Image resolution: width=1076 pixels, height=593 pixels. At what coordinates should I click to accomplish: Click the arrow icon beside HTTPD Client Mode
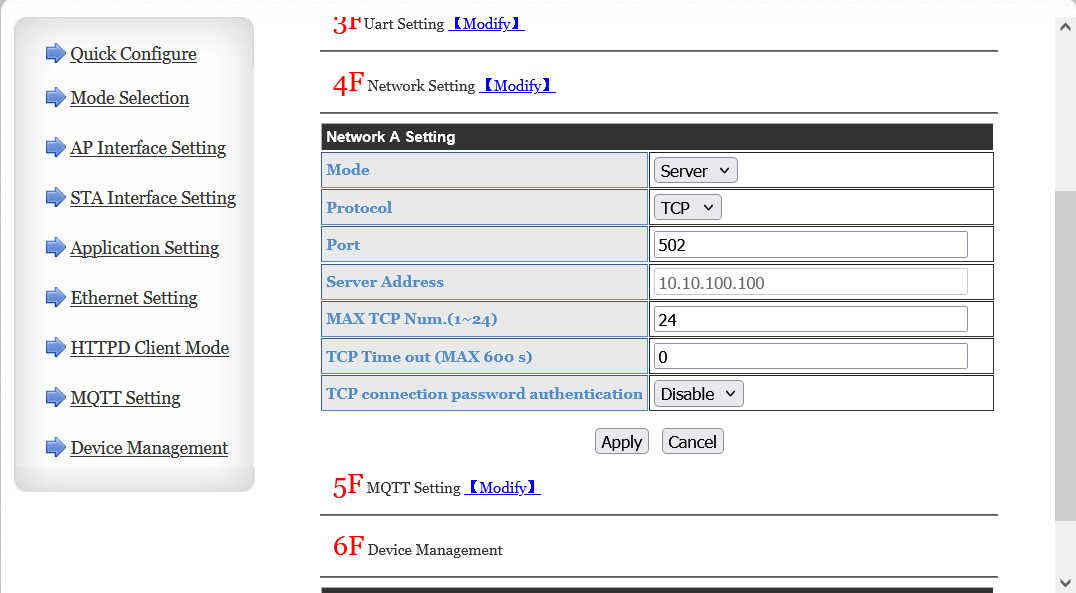(55, 347)
